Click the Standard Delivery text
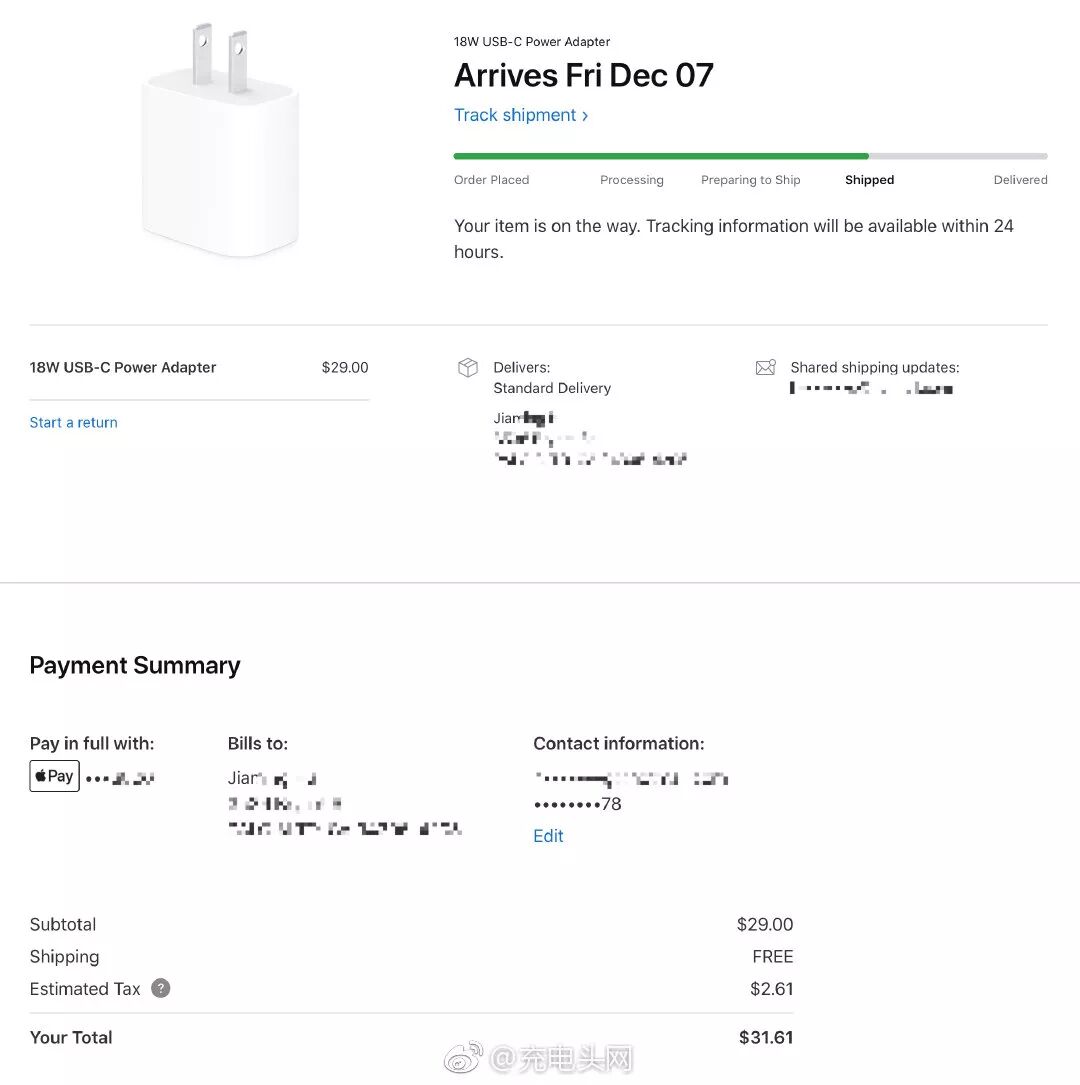The width and height of the screenshot is (1080, 1085). pyautogui.click(x=552, y=388)
